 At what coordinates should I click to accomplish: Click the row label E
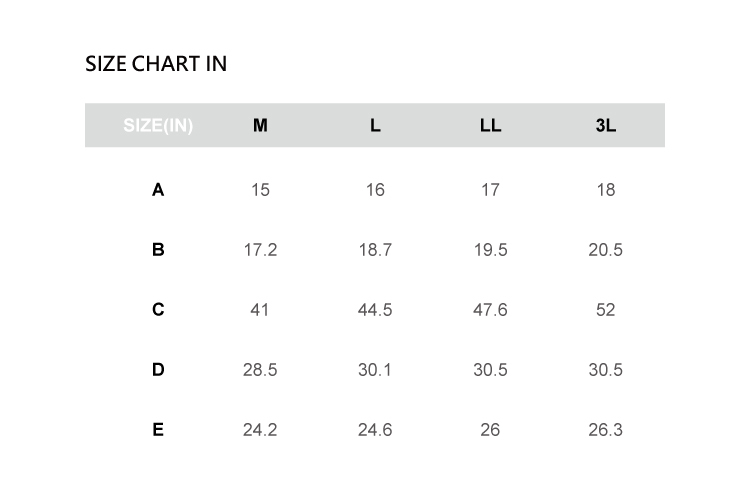tap(158, 429)
